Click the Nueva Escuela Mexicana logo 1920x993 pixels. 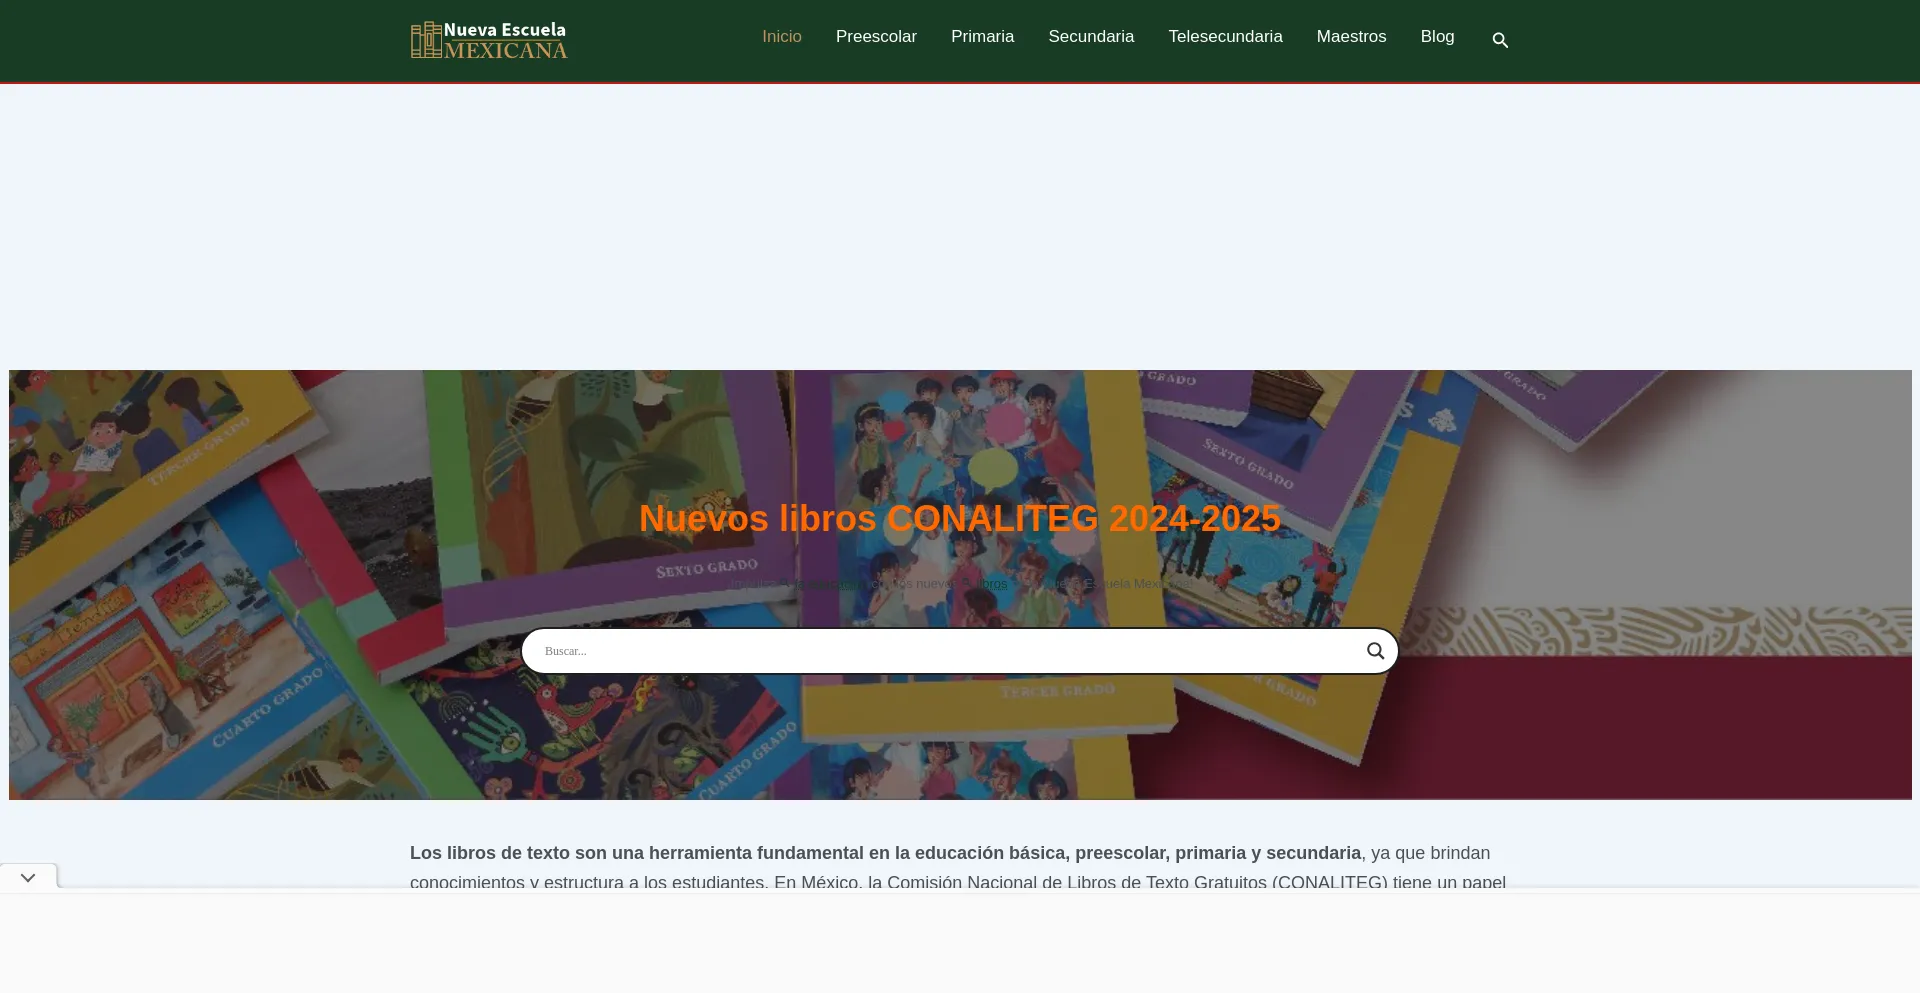pos(489,40)
